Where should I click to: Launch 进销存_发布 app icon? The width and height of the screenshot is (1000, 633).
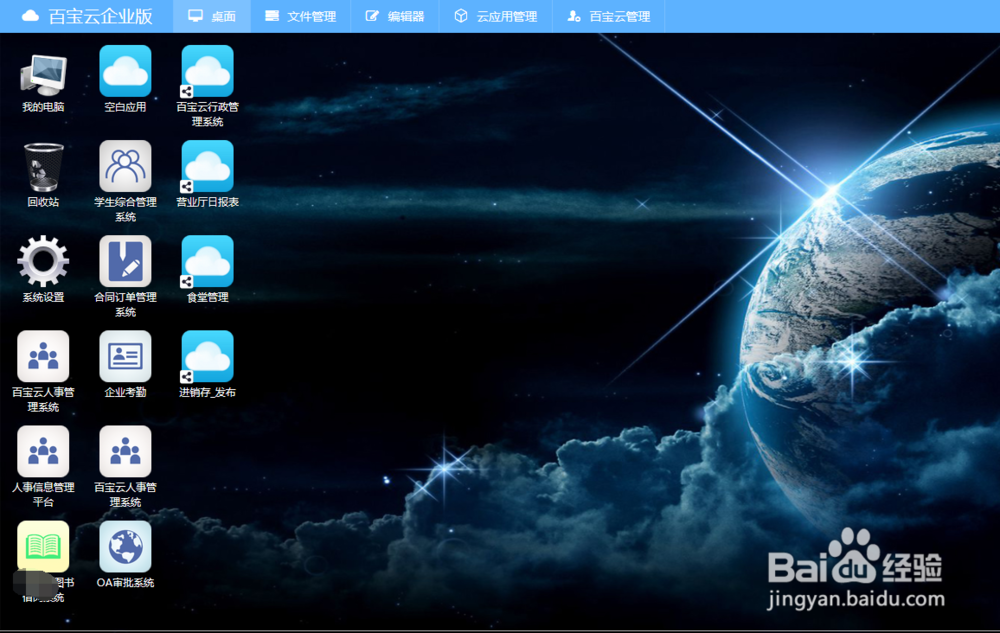[x=207, y=356]
